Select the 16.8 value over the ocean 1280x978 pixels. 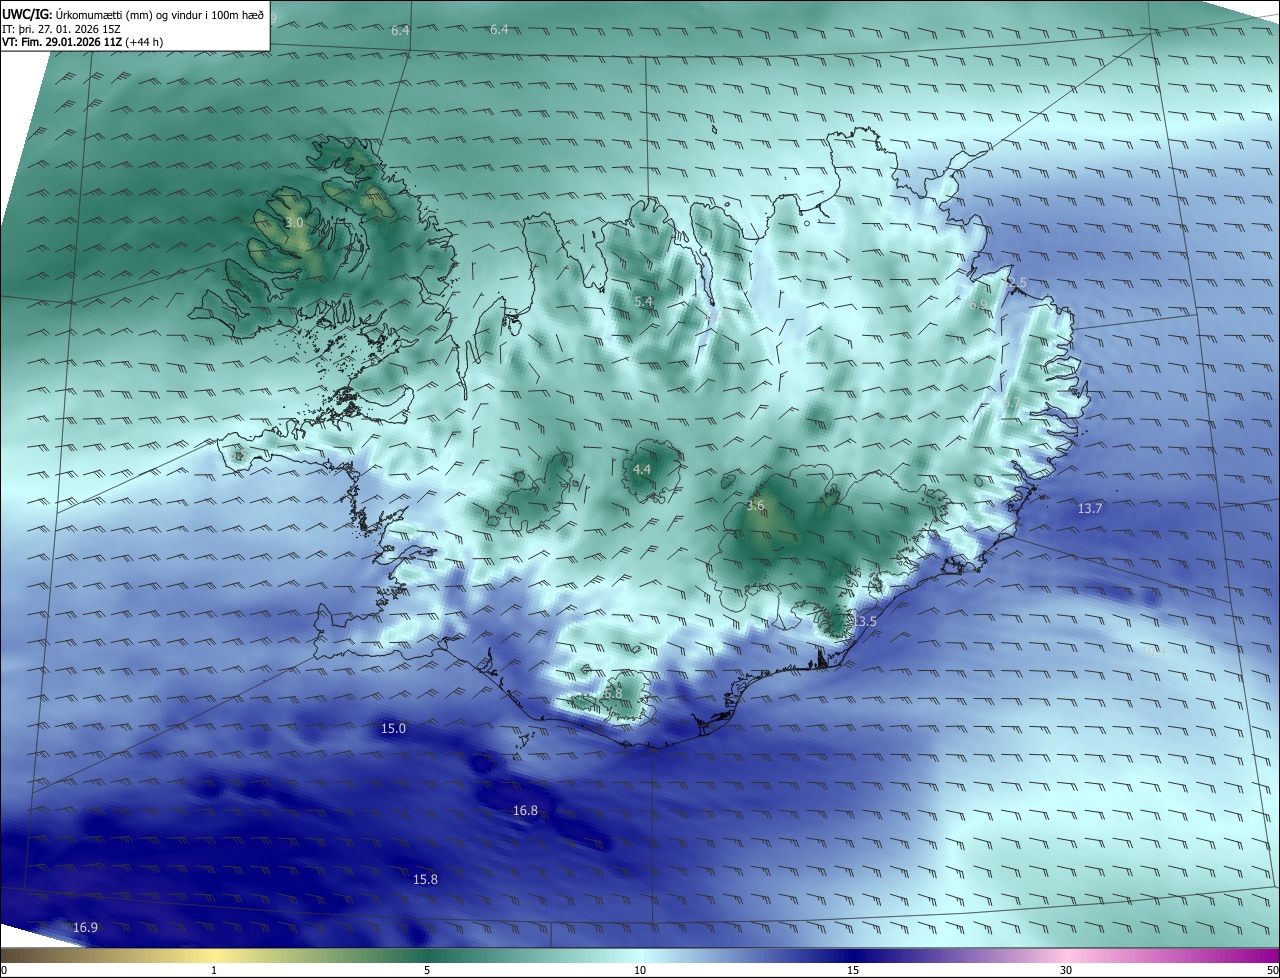[x=525, y=811]
